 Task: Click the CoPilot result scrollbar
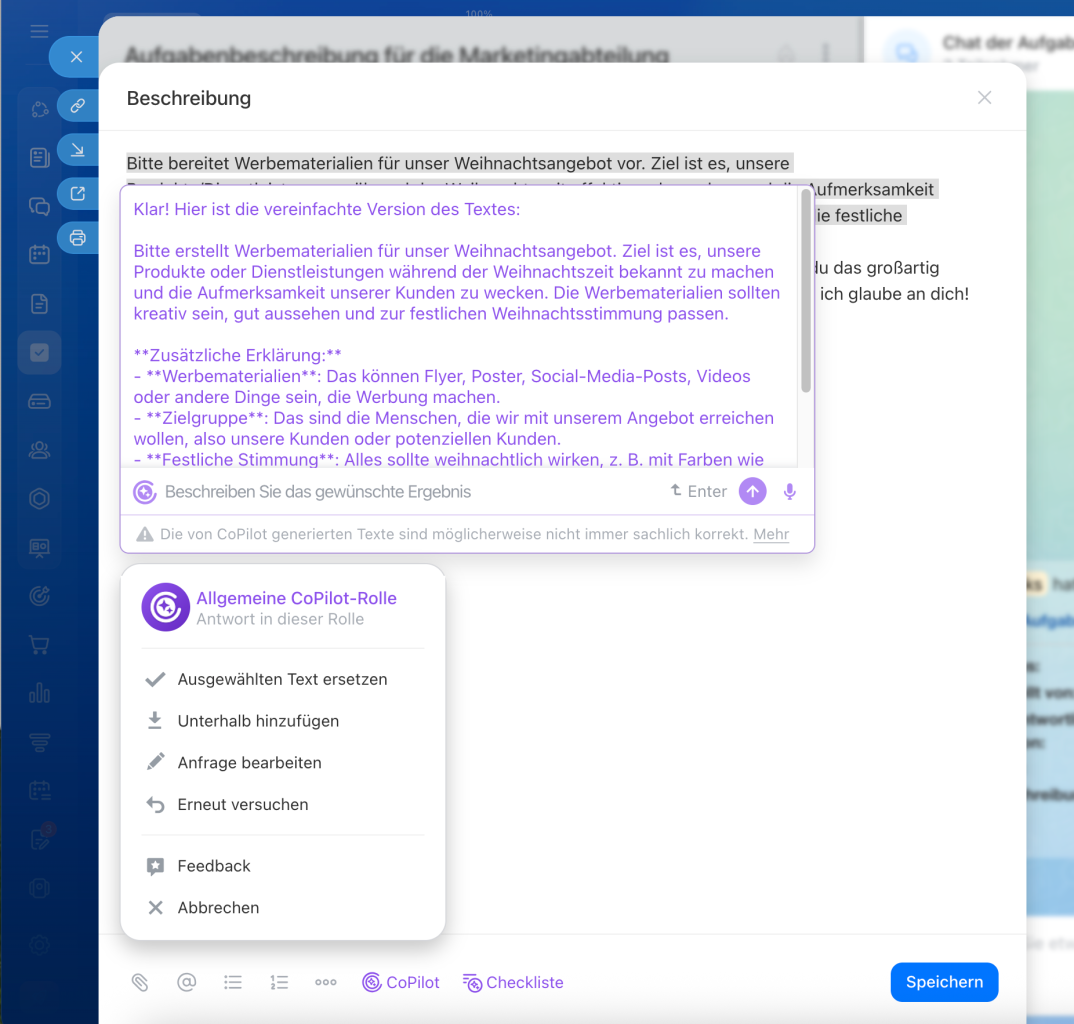(x=806, y=291)
